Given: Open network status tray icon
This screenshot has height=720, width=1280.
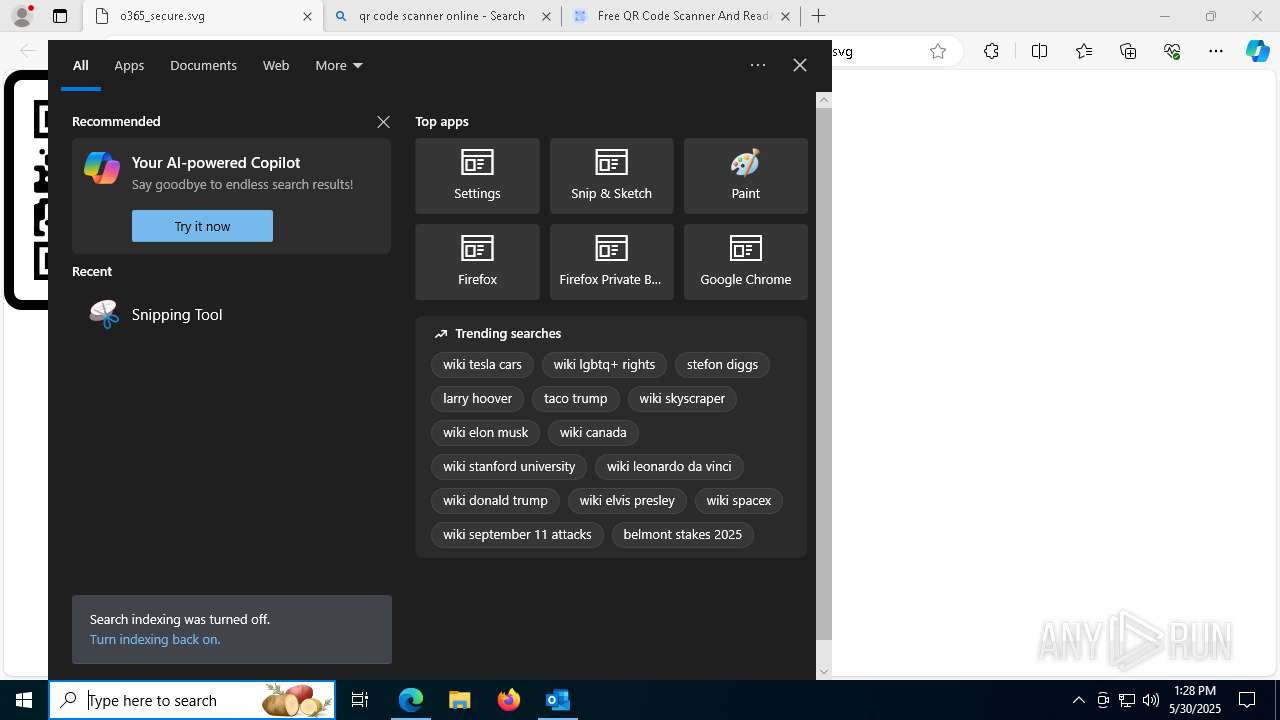Looking at the screenshot, I should pyautogui.click(x=1127, y=700).
